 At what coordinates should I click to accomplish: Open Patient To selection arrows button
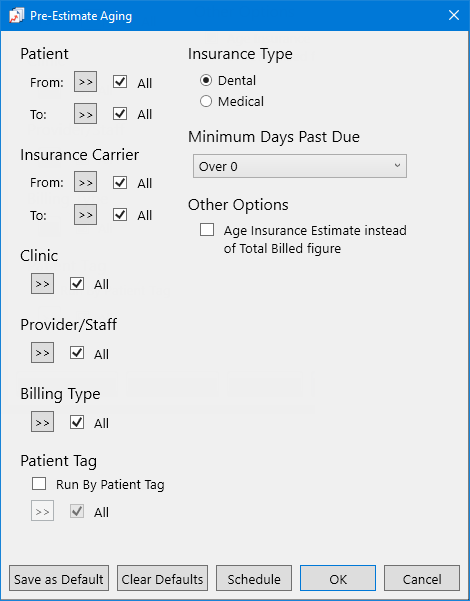pyautogui.click(x=85, y=113)
